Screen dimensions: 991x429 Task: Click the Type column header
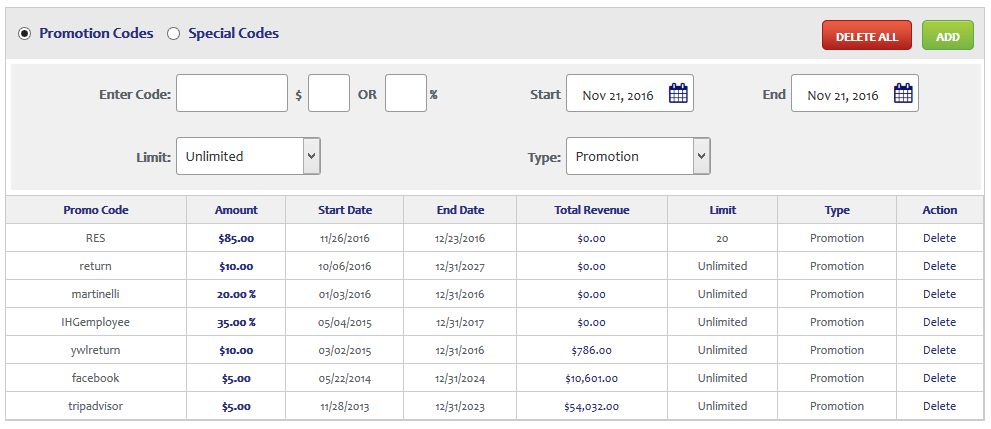click(837, 210)
